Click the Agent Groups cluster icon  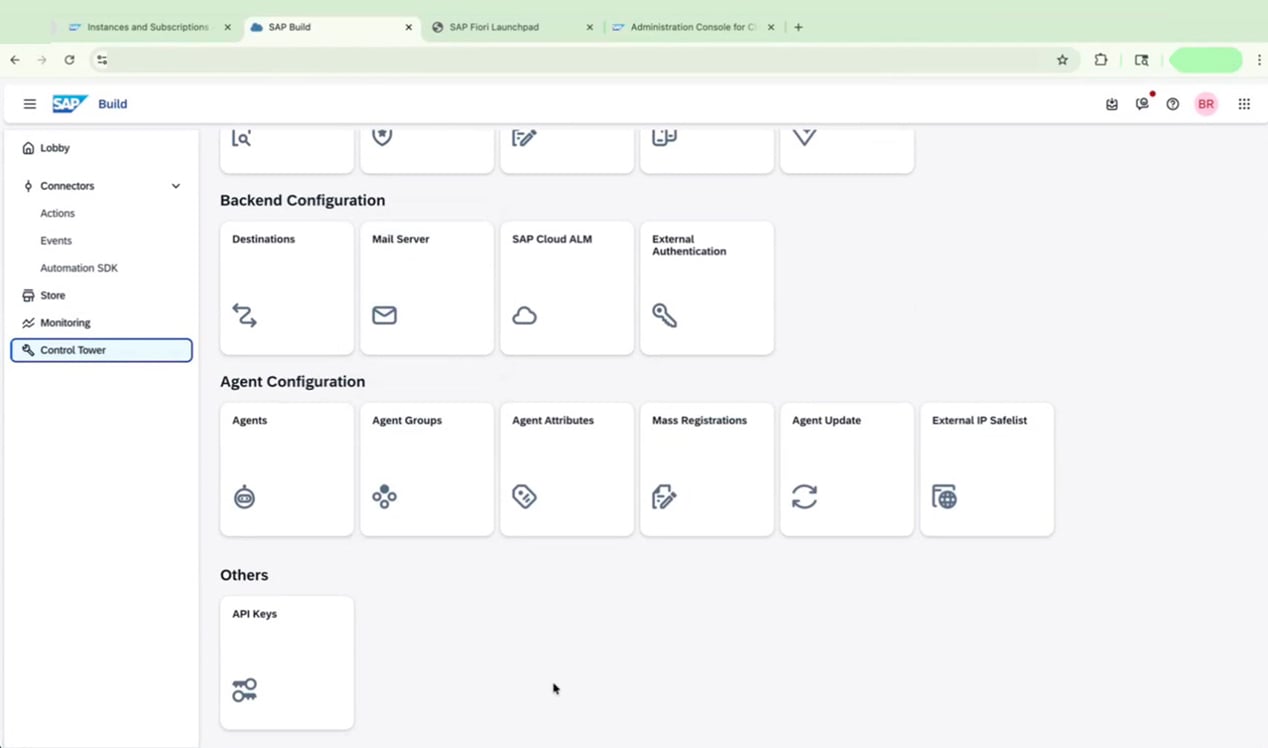click(385, 497)
